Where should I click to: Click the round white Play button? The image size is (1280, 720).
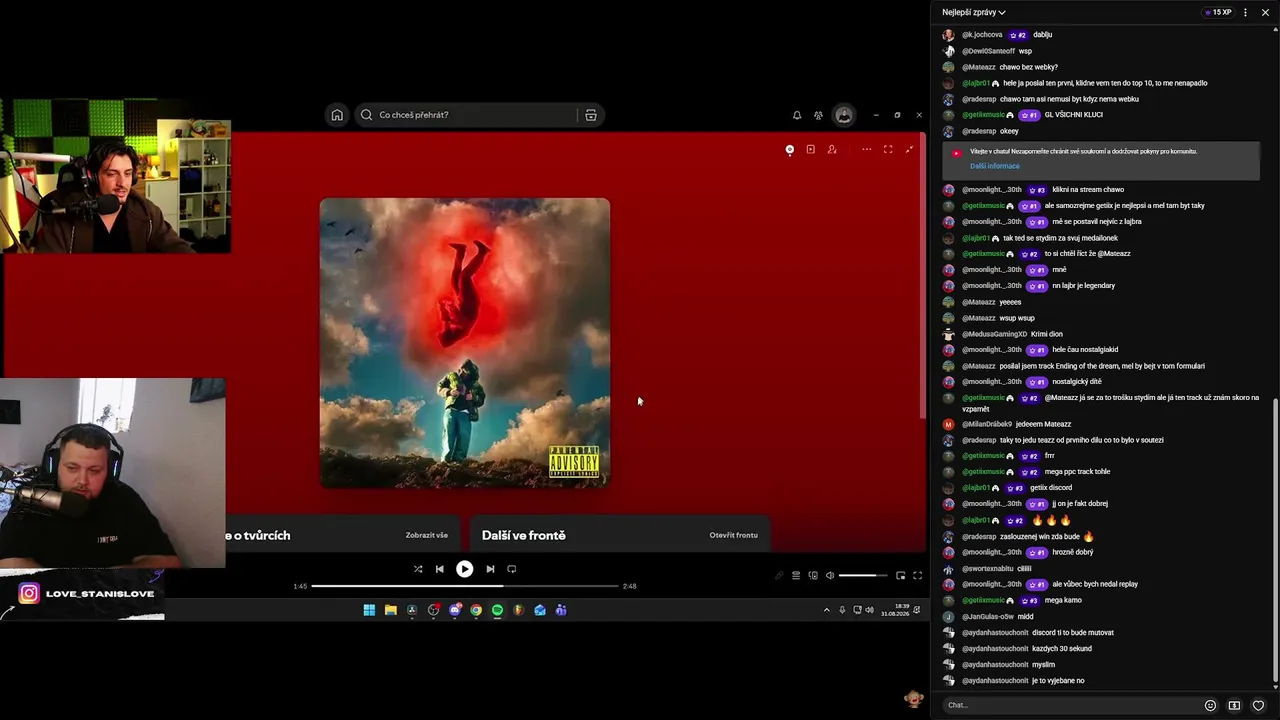tap(464, 569)
